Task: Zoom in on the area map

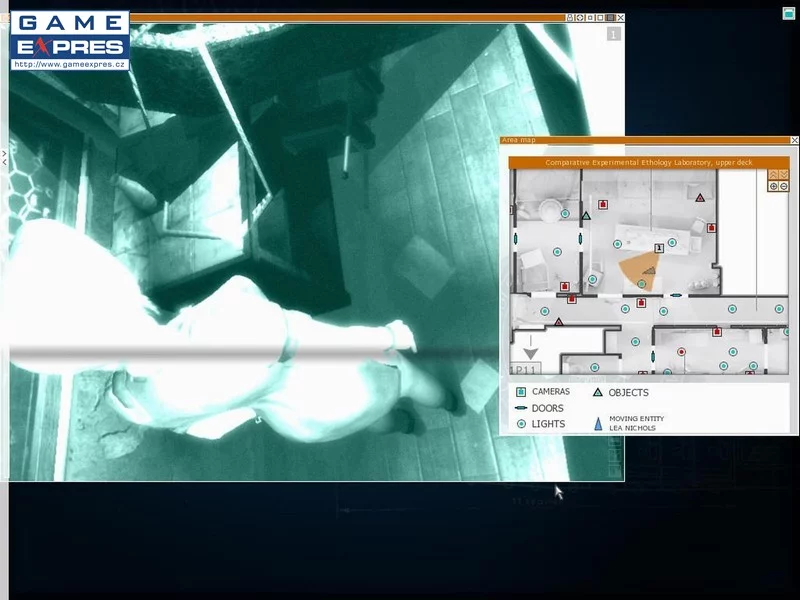Action: [x=772, y=187]
